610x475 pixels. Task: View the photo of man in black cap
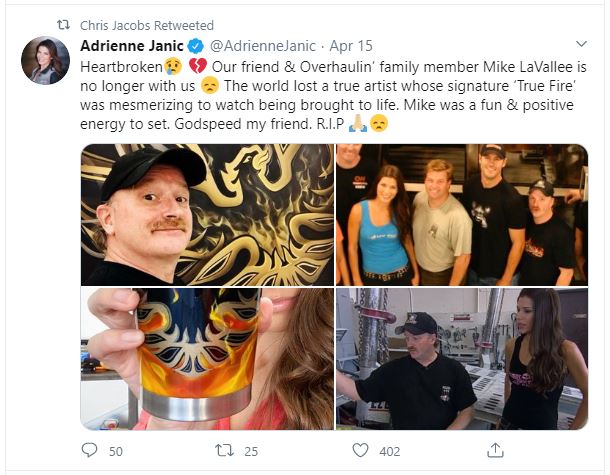pyautogui.click(x=207, y=215)
